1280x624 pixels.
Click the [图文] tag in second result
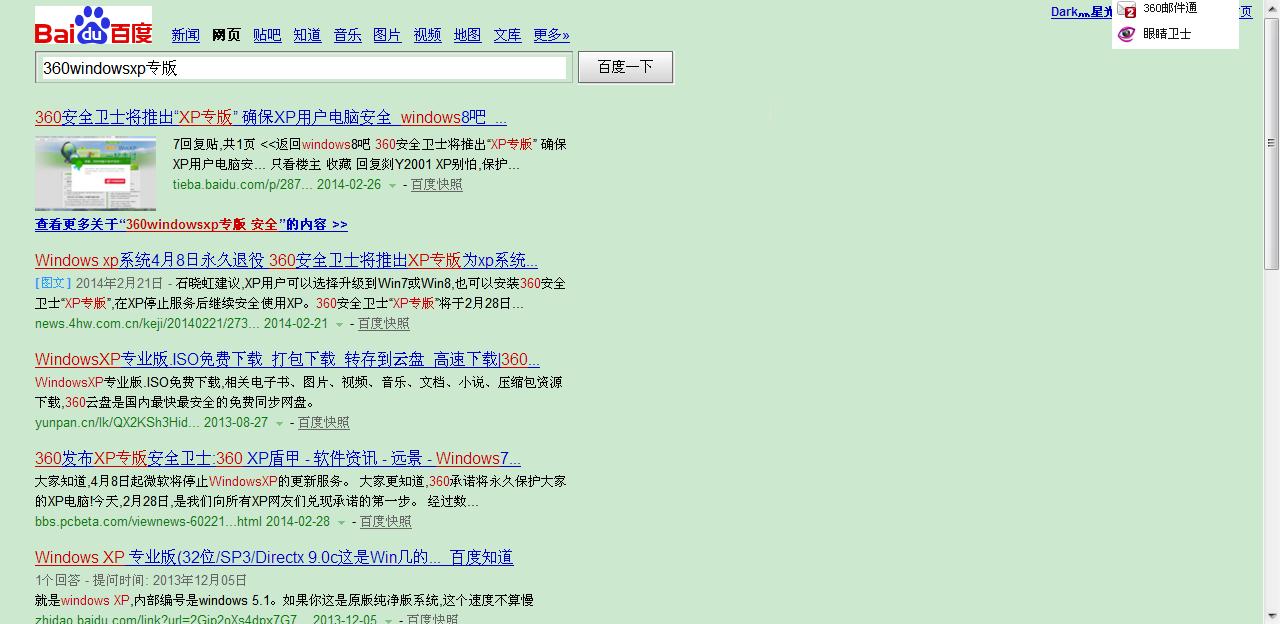pyautogui.click(x=53, y=283)
